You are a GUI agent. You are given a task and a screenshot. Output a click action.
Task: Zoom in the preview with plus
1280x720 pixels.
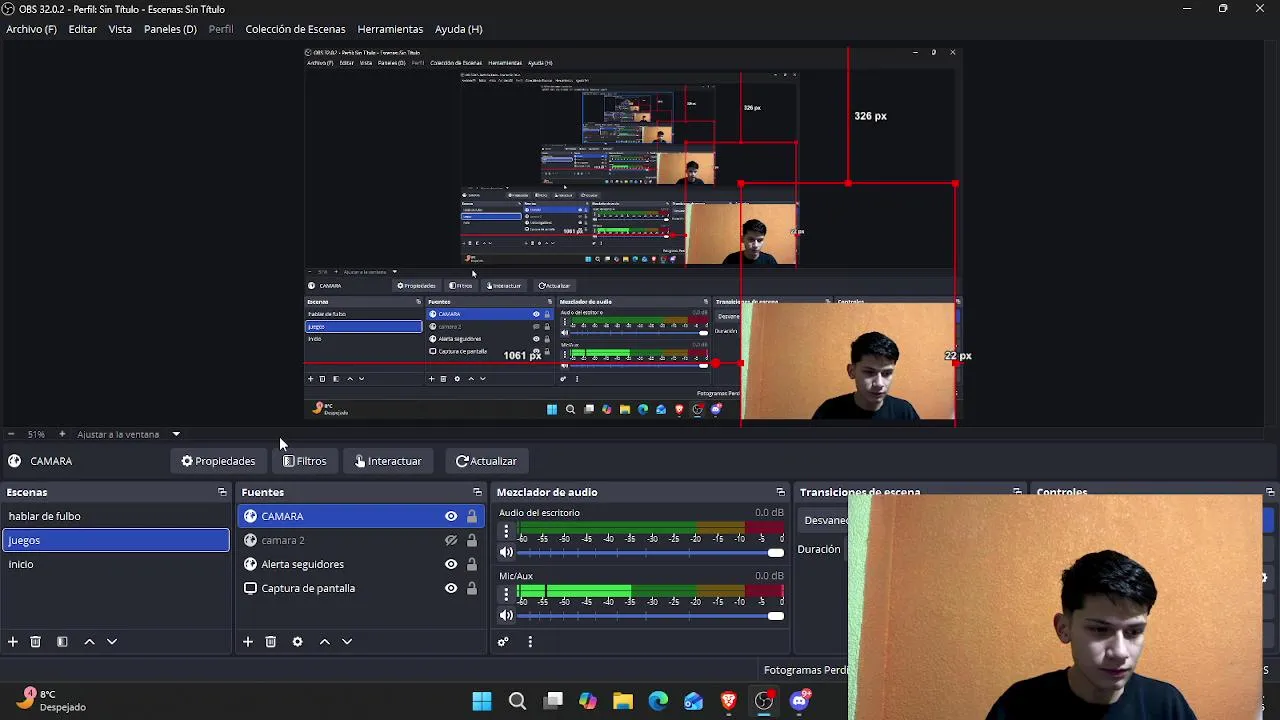(62, 434)
